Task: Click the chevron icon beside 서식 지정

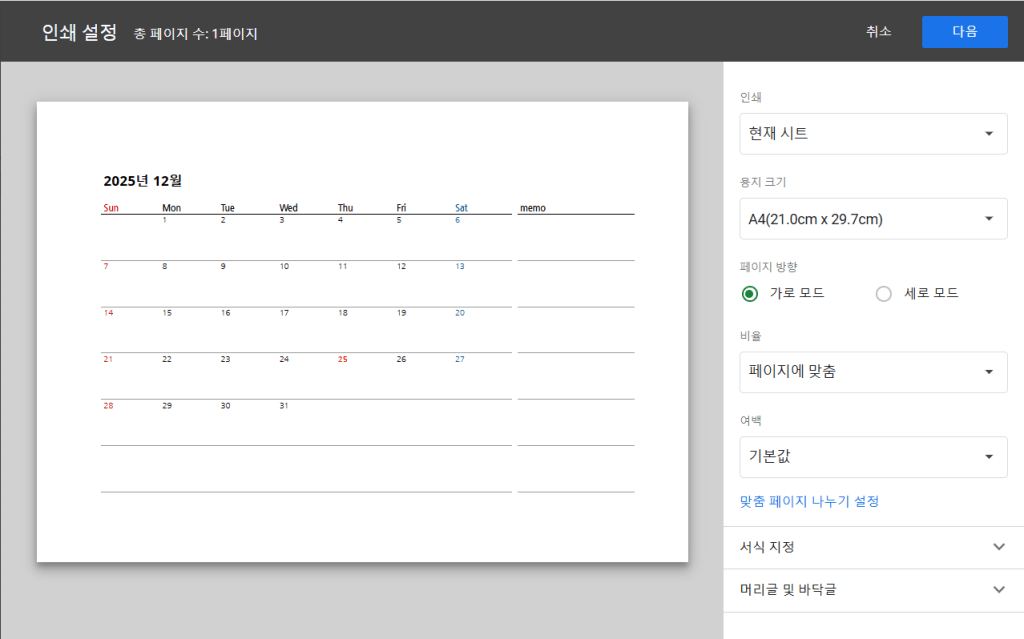Action: point(998,547)
